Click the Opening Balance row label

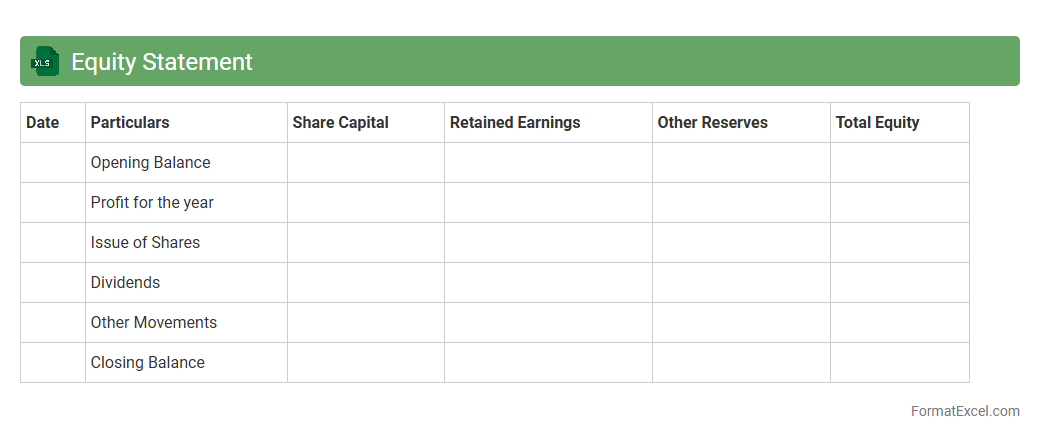coord(150,163)
